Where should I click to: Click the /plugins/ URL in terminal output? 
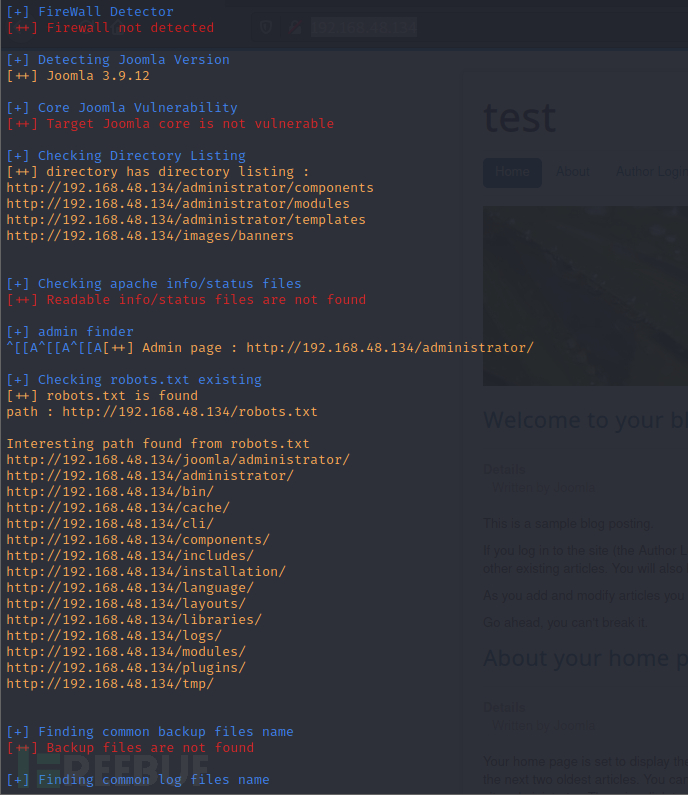tap(126, 668)
